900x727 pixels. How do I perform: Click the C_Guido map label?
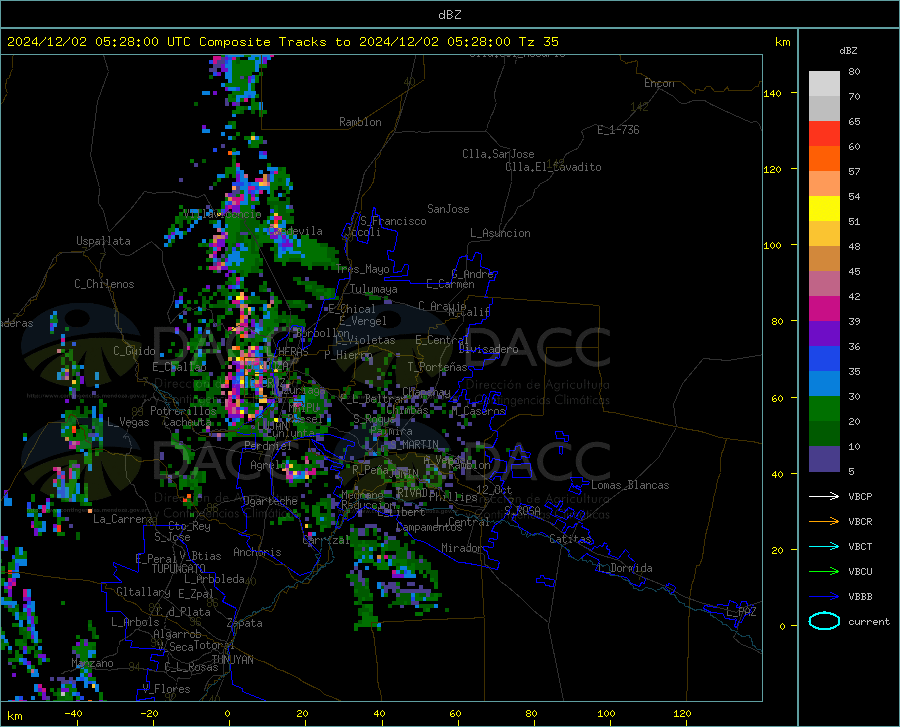click(x=134, y=351)
